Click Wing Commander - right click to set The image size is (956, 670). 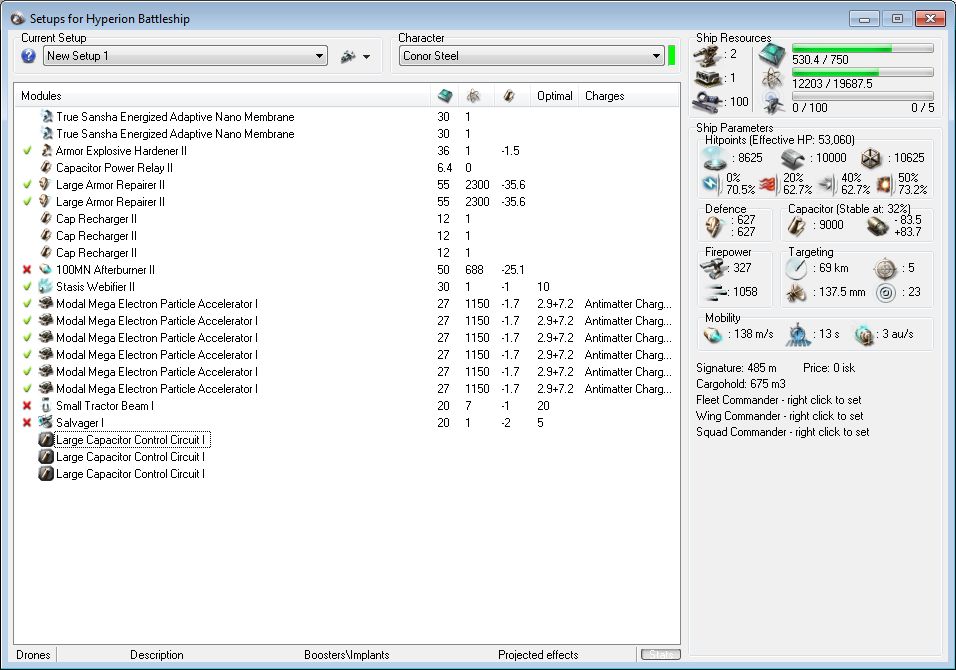pyautogui.click(x=780, y=416)
